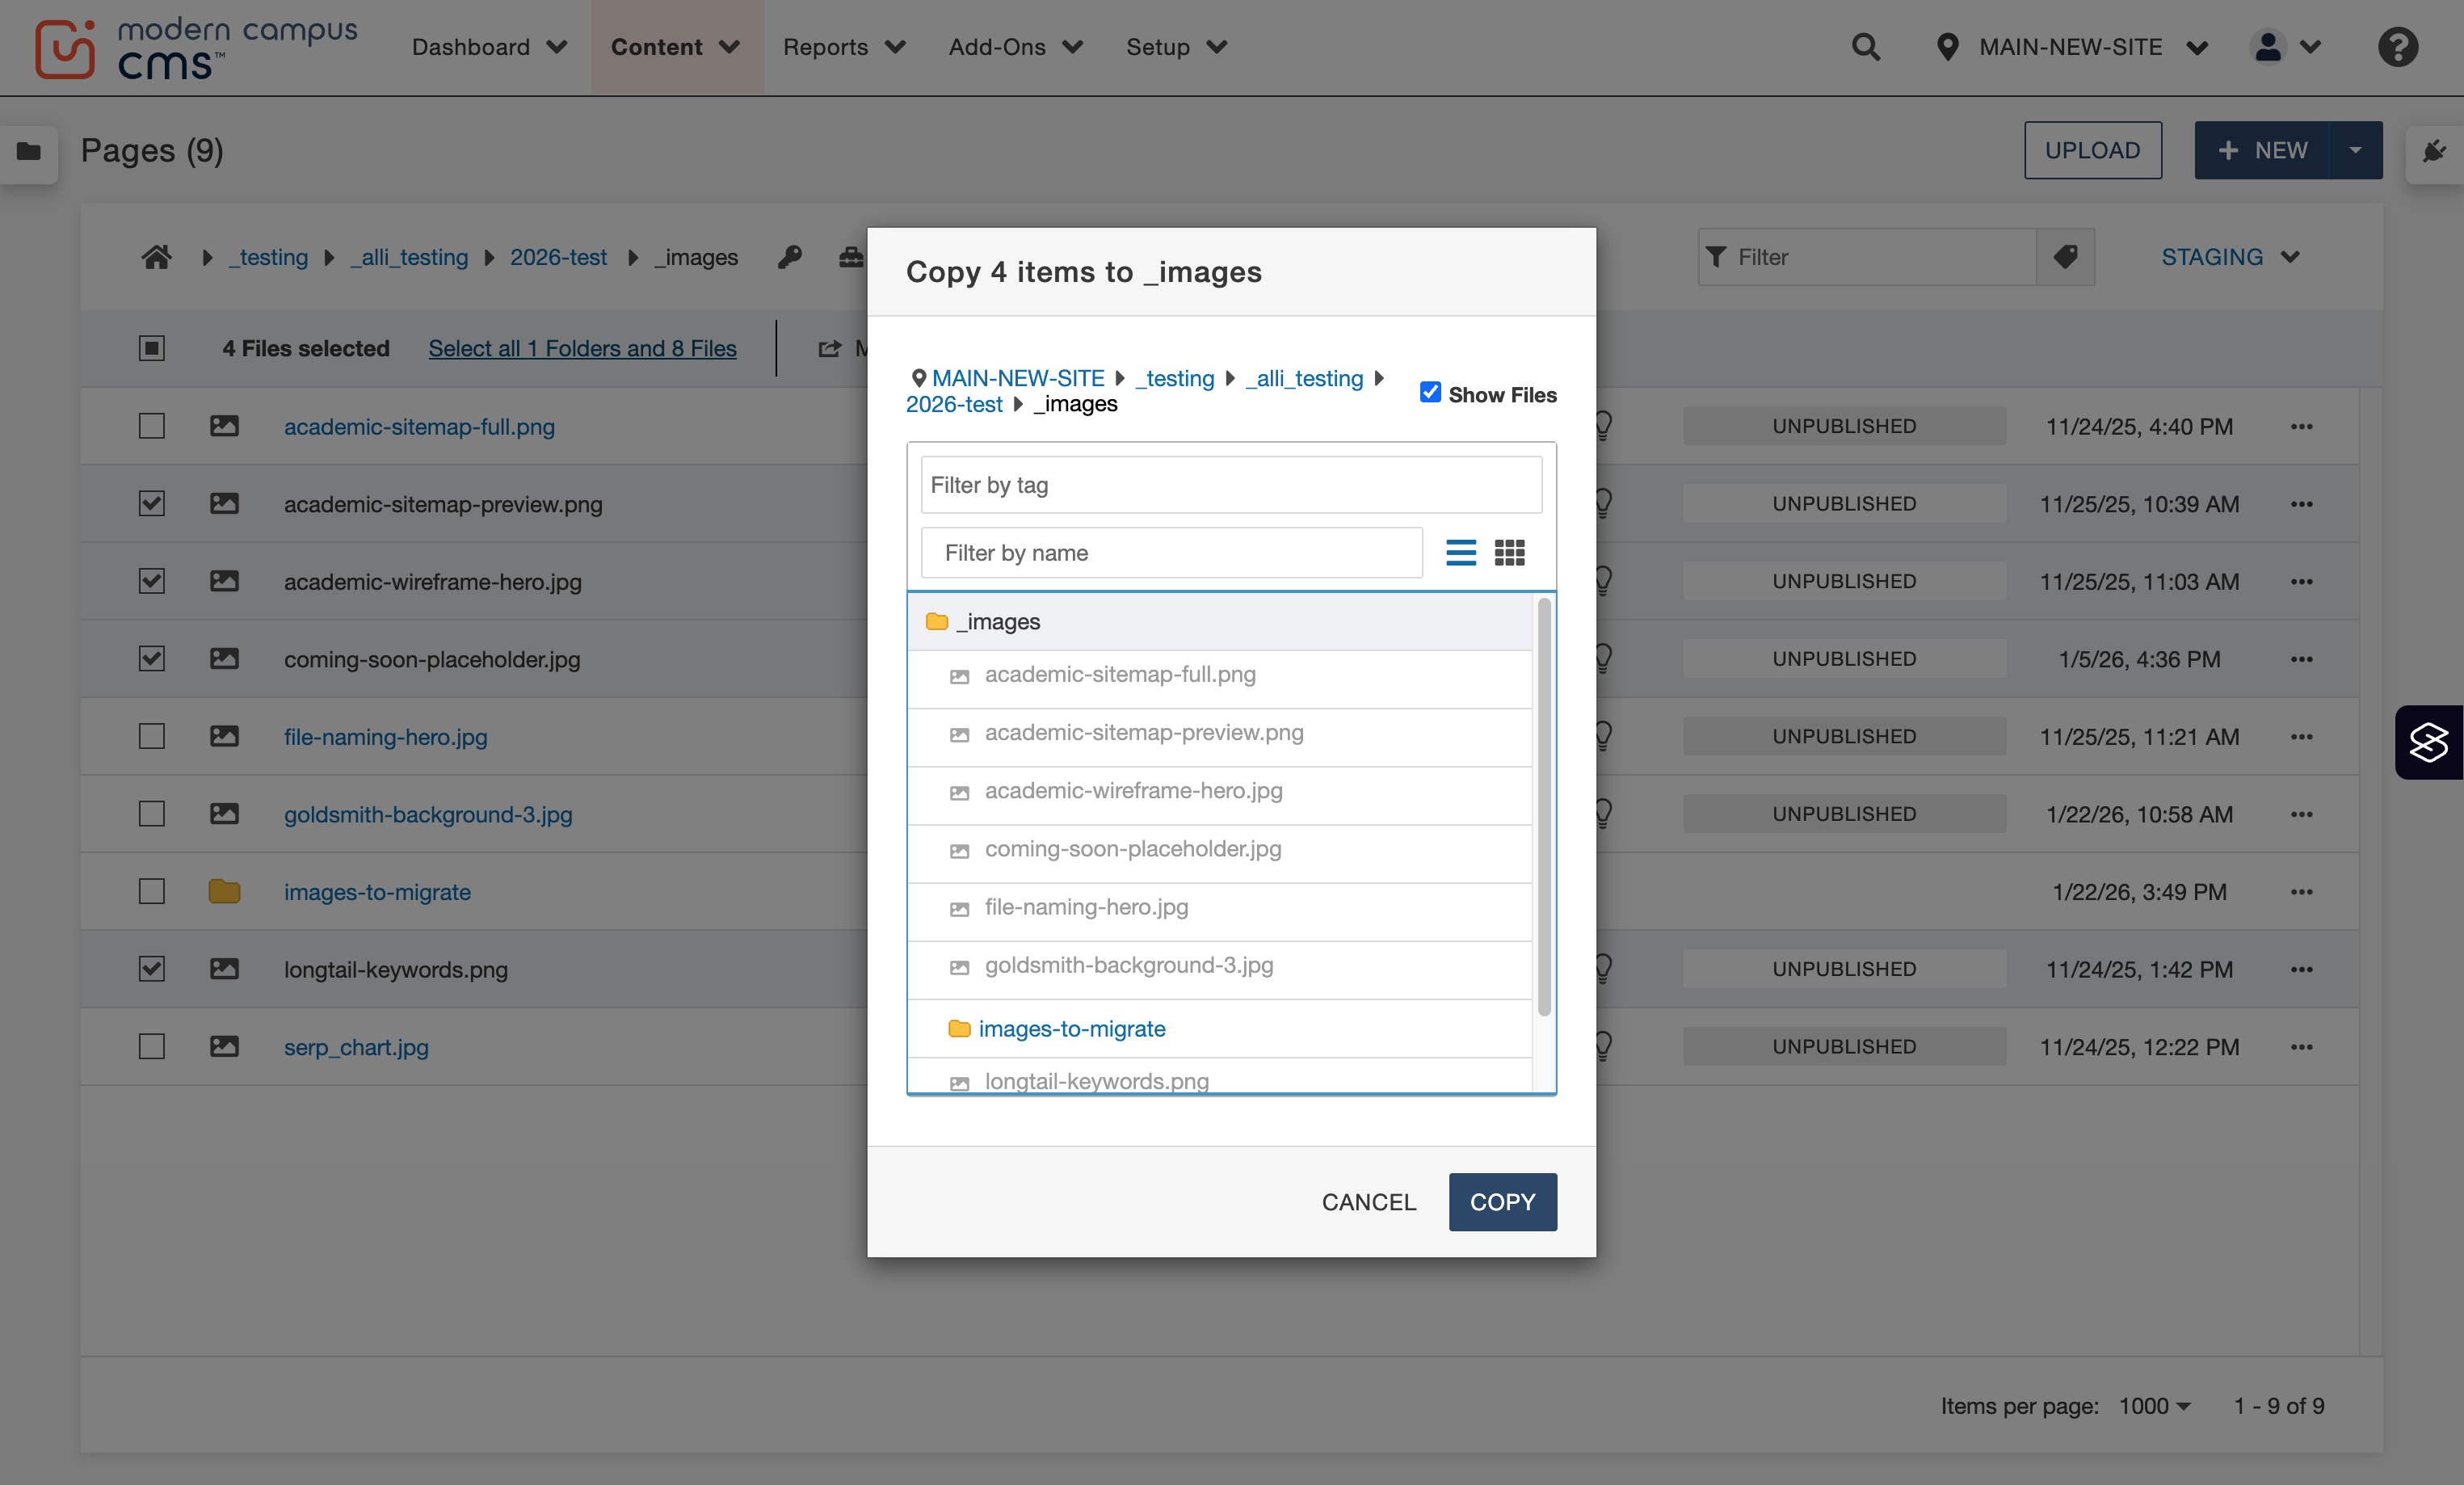Open the user account dropdown

point(2285,47)
